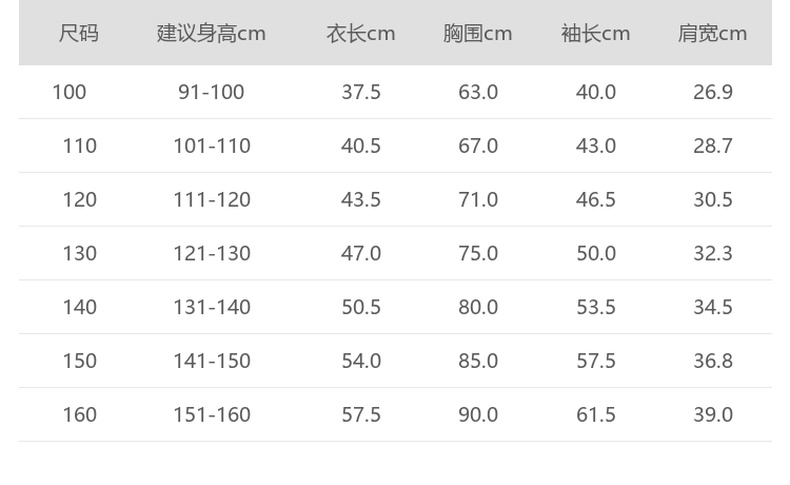Image resolution: width=790 pixels, height=485 pixels.
Task: Click the 胸围cm column header
Action: (x=478, y=33)
